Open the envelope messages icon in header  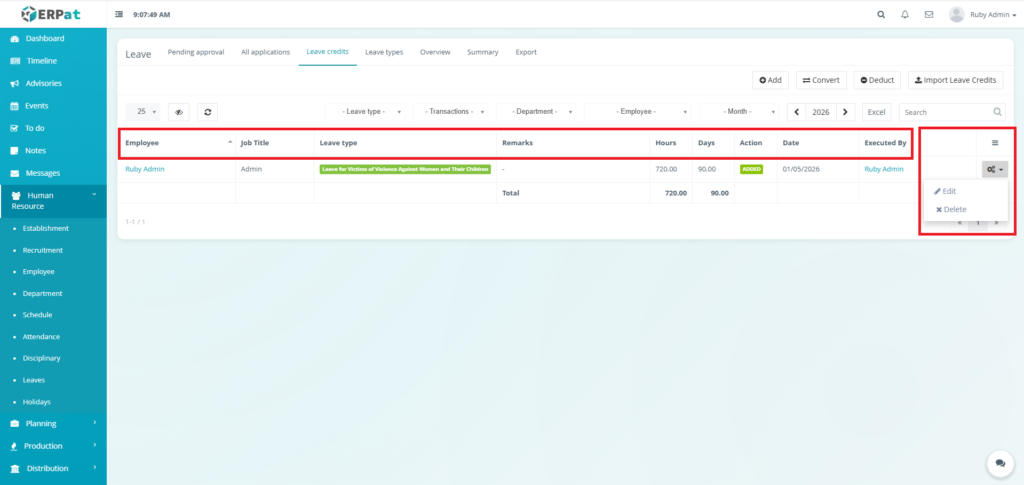pos(929,15)
